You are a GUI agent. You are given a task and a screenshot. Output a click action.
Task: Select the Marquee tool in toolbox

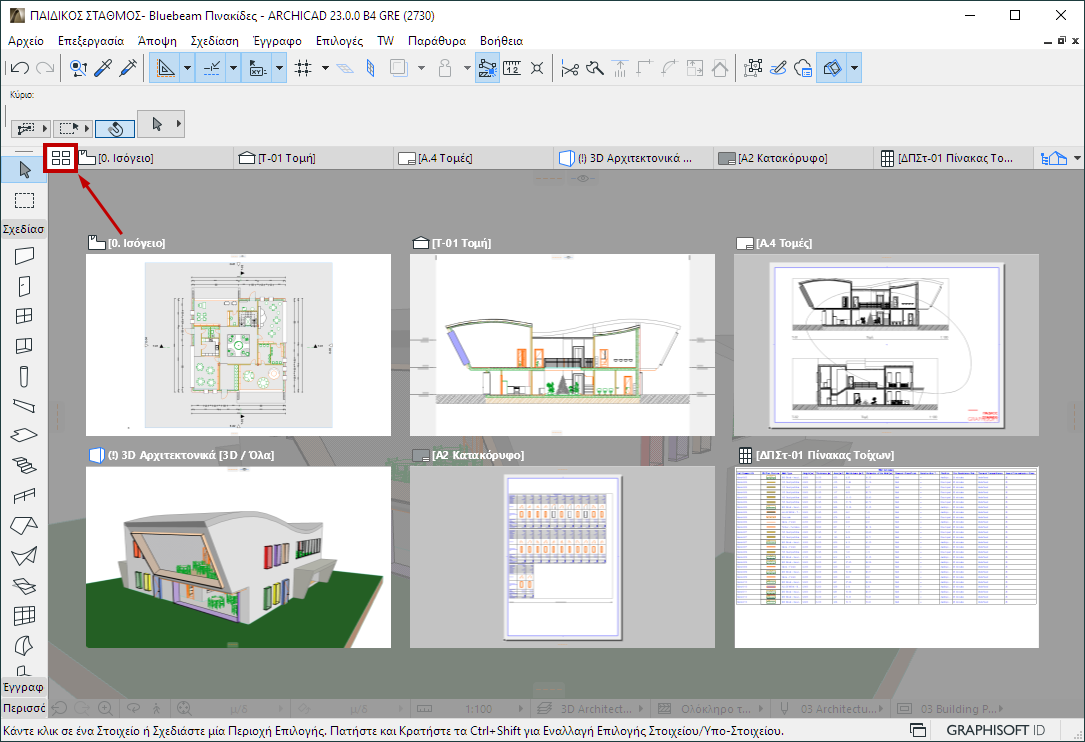(x=24, y=200)
